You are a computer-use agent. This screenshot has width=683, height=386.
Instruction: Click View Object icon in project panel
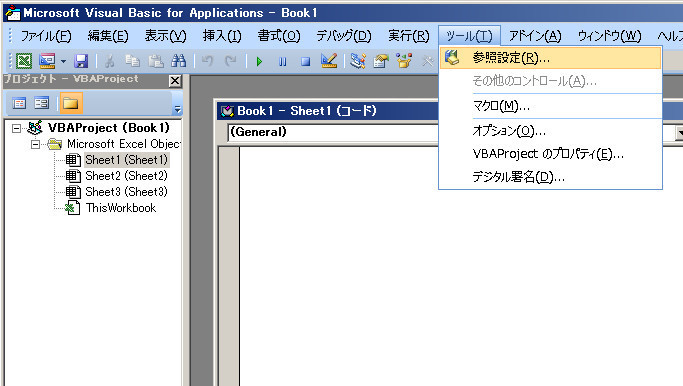tap(41, 103)
